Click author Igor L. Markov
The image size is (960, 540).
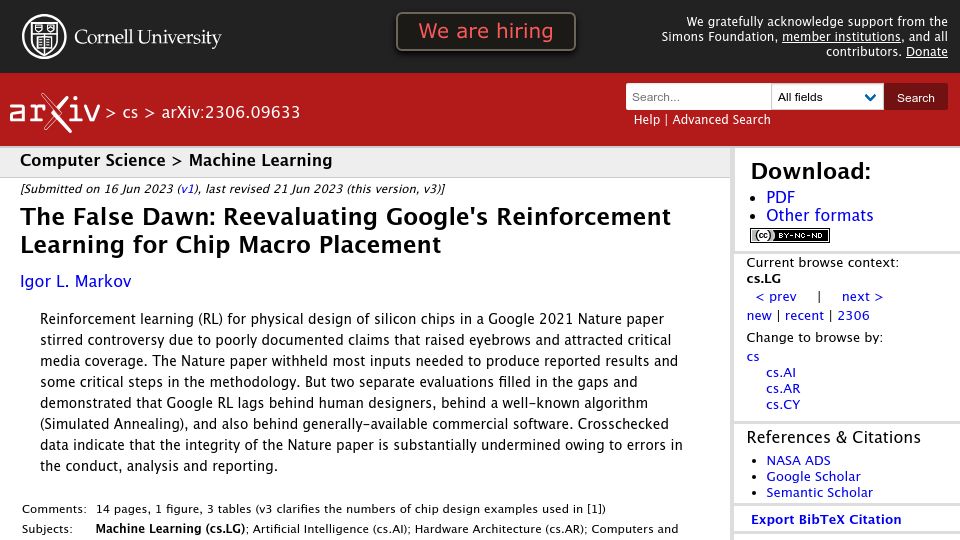(76, 281)
